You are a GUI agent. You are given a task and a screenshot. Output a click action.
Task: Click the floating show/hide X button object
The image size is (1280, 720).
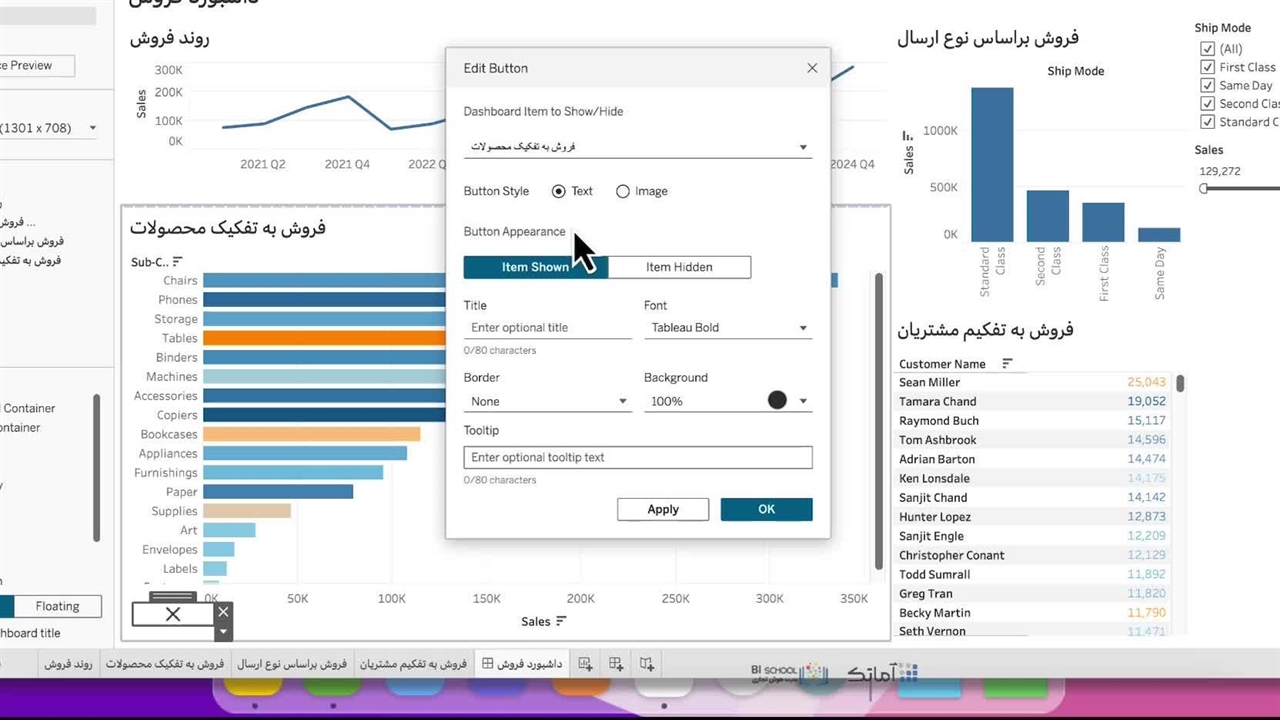pyautogui.click(x=173, y=614)
